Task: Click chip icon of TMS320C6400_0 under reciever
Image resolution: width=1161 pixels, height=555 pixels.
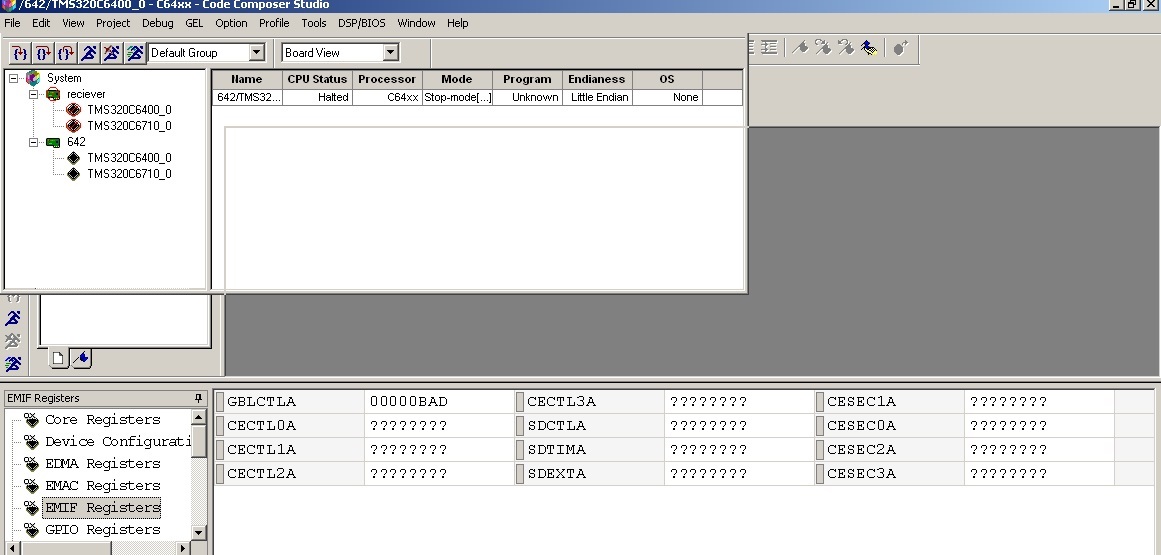Action: [73, 110]
